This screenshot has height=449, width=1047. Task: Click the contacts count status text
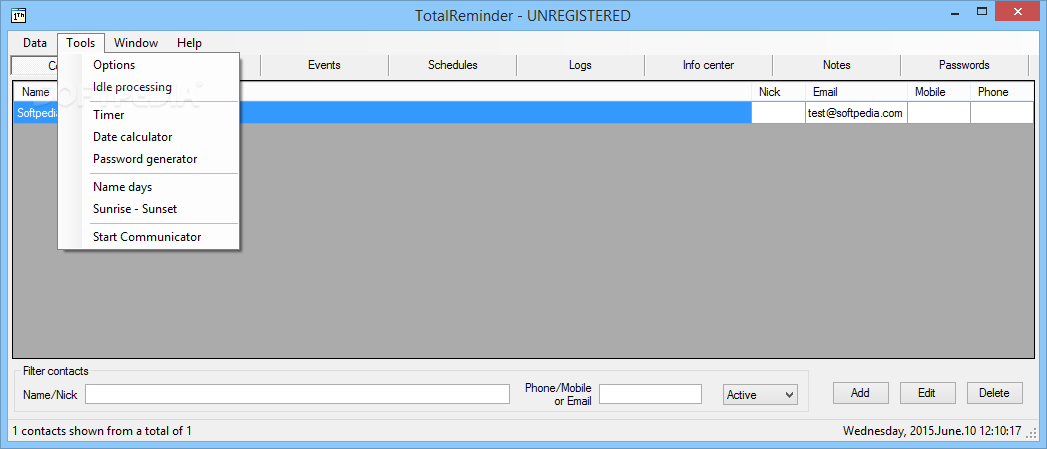point(102,431)
